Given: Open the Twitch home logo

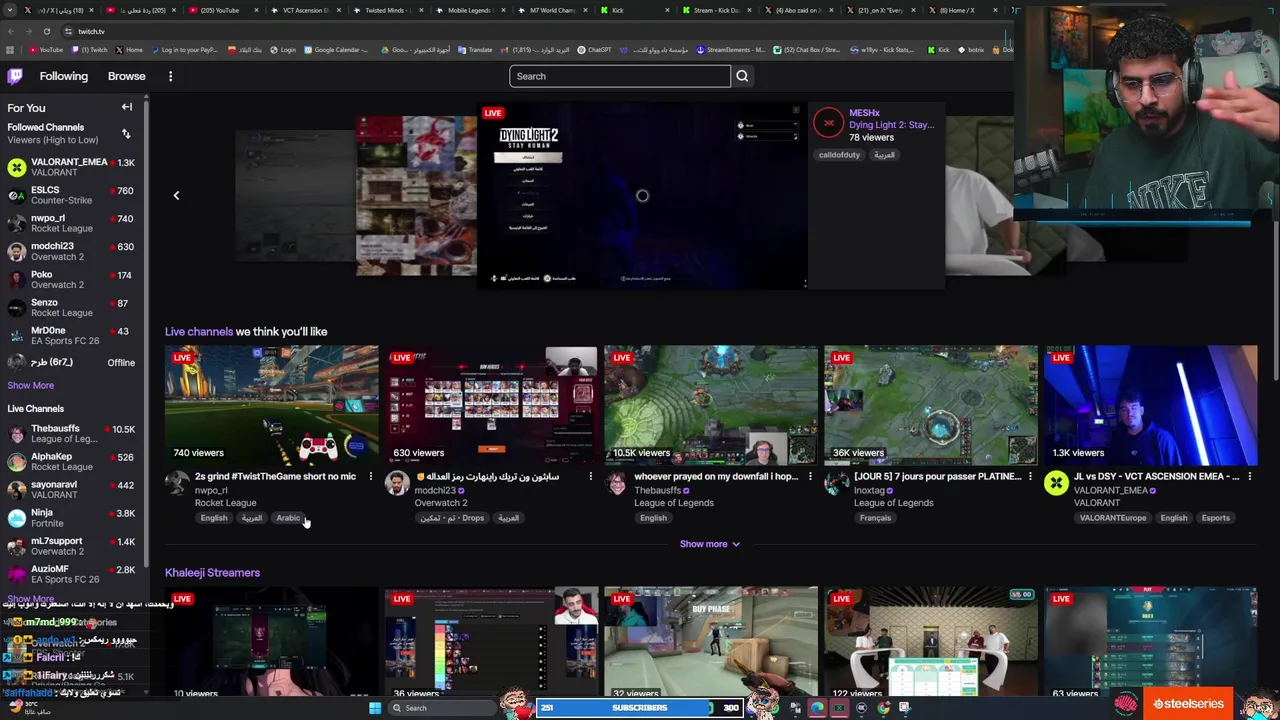Looking at the screenshot, I should coord(15,76).
